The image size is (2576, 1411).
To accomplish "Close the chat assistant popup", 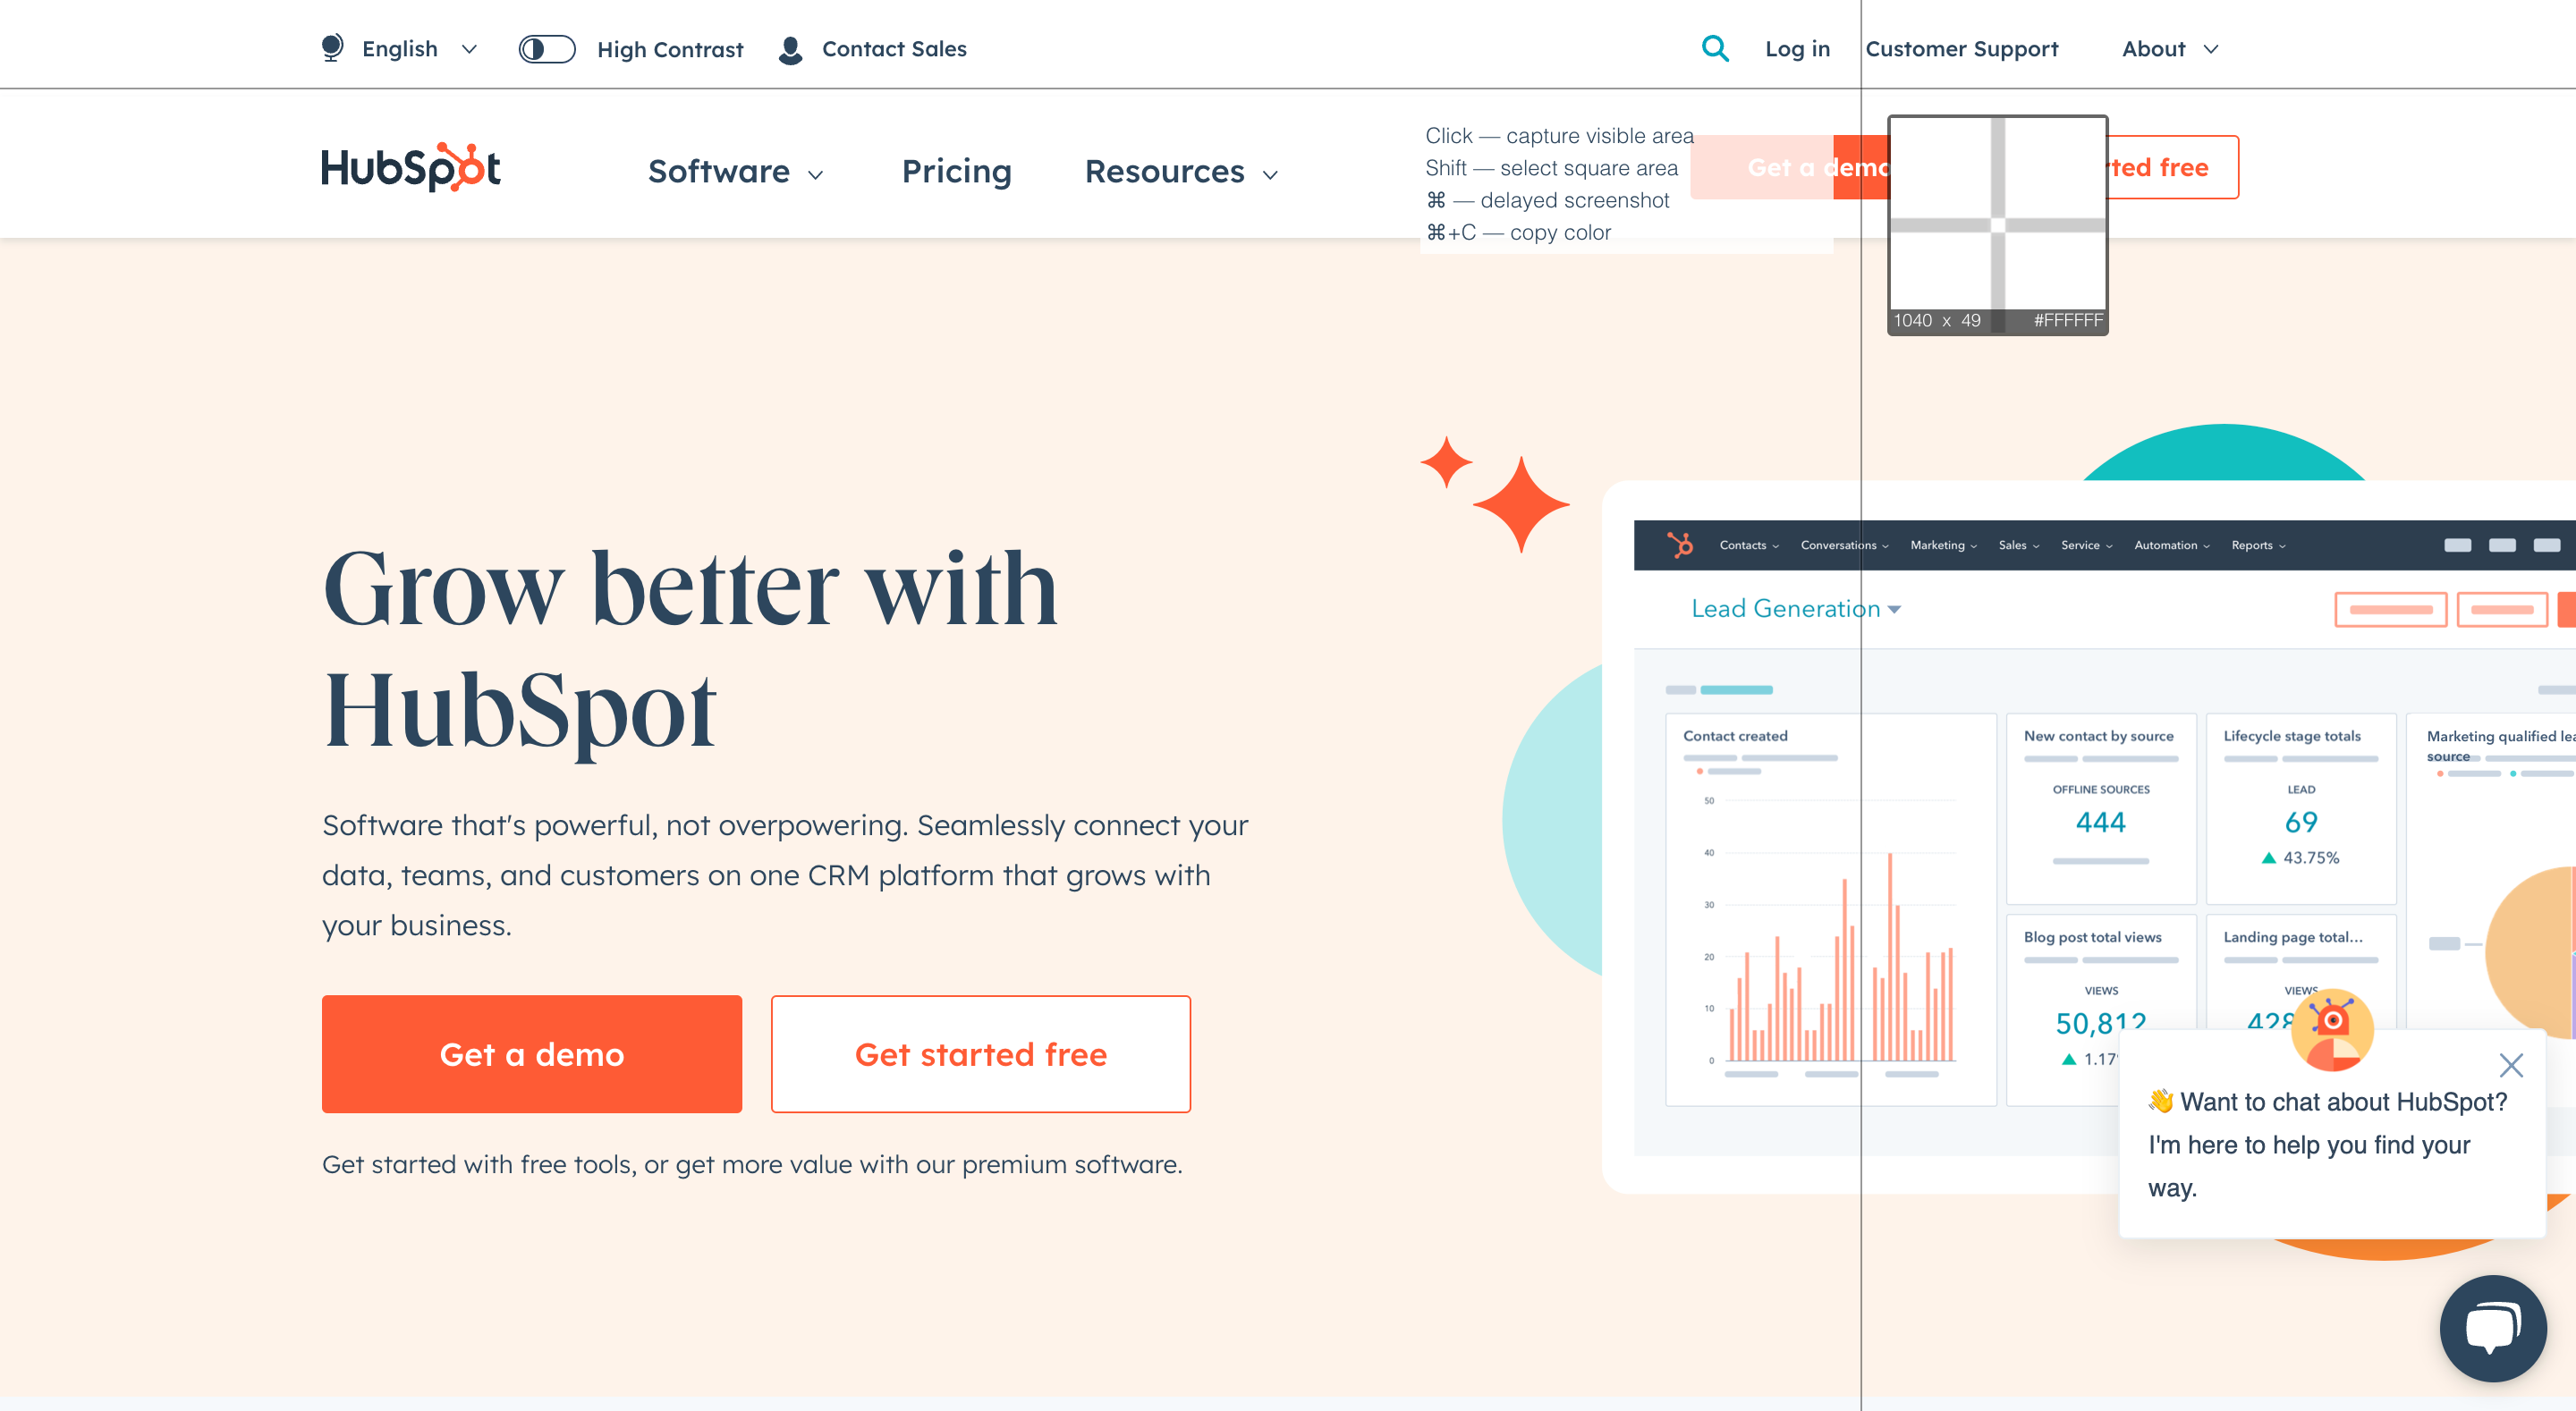I will 2513,1063.
